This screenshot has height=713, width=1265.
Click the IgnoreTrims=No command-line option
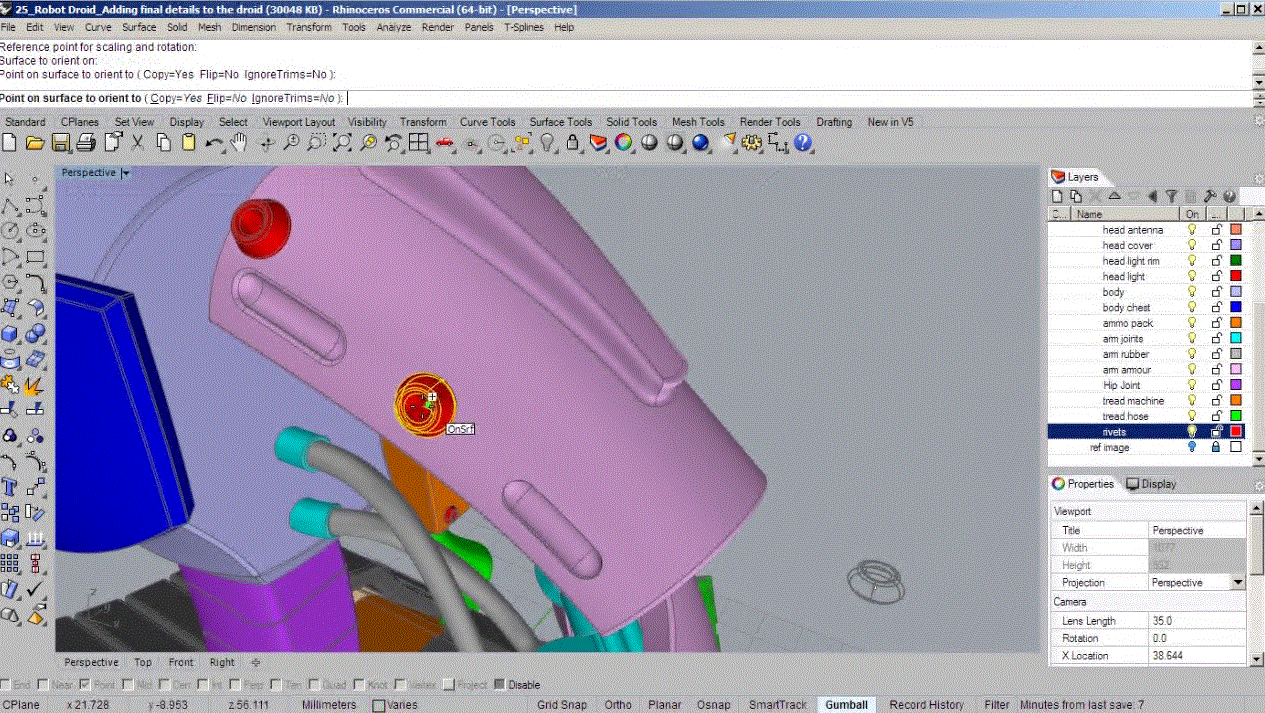(x=294, y=98)
